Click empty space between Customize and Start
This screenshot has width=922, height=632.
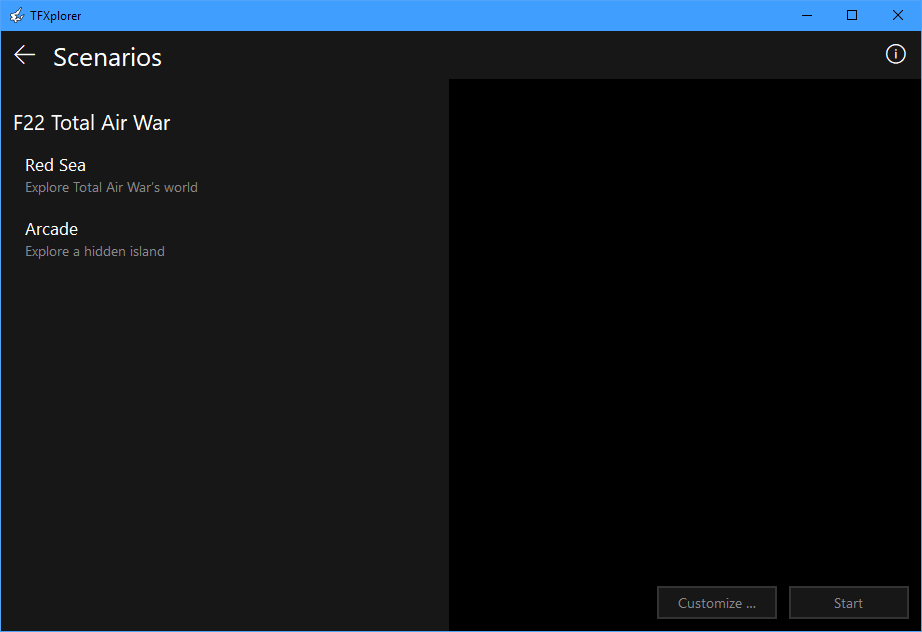tap(783, 603)
